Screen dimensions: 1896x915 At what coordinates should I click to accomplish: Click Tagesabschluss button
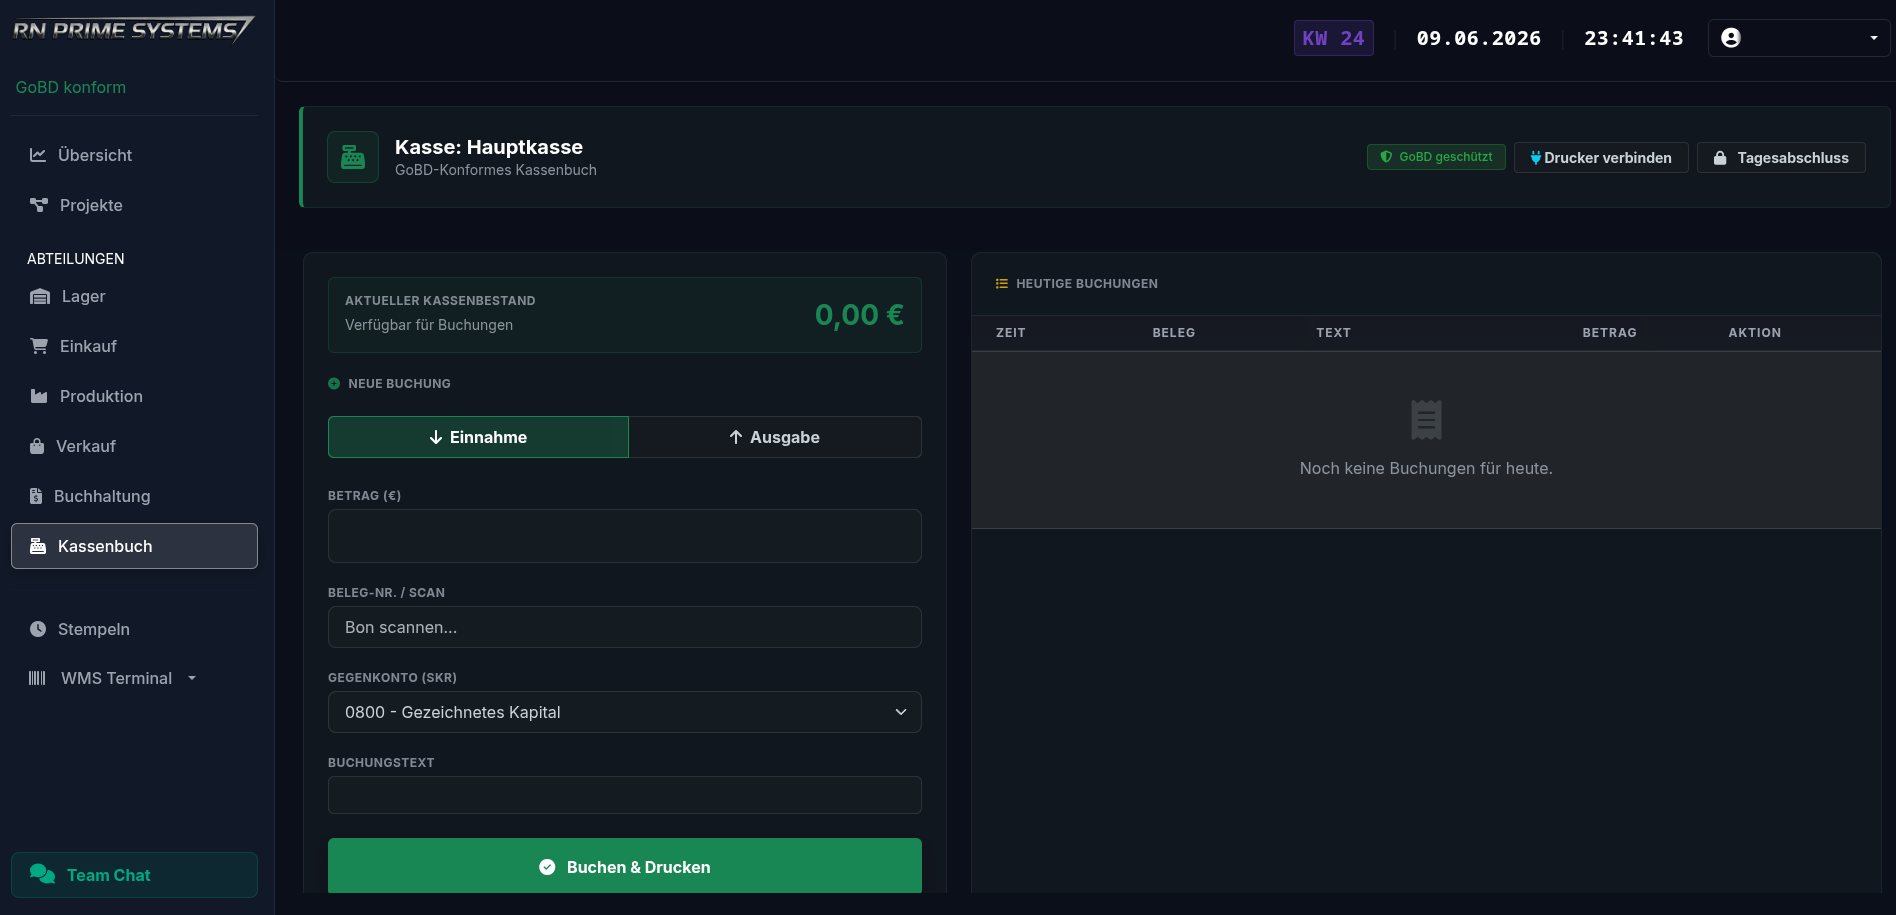[x=1781, y=158]
